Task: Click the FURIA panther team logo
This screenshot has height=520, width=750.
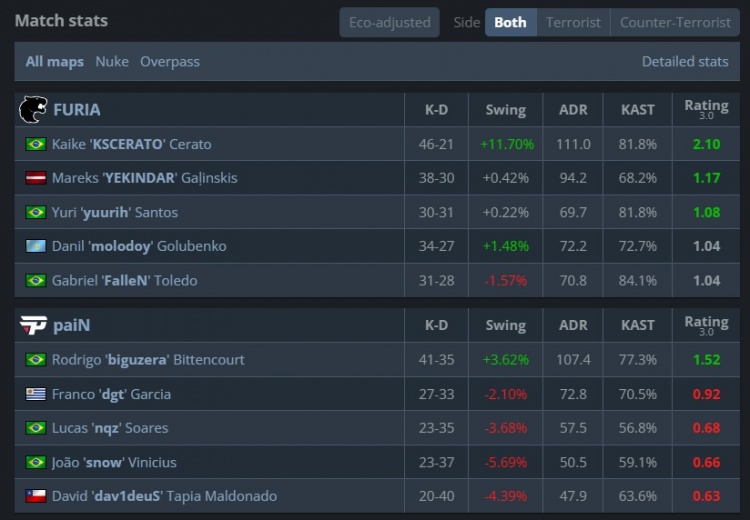Action: (33, 110)
